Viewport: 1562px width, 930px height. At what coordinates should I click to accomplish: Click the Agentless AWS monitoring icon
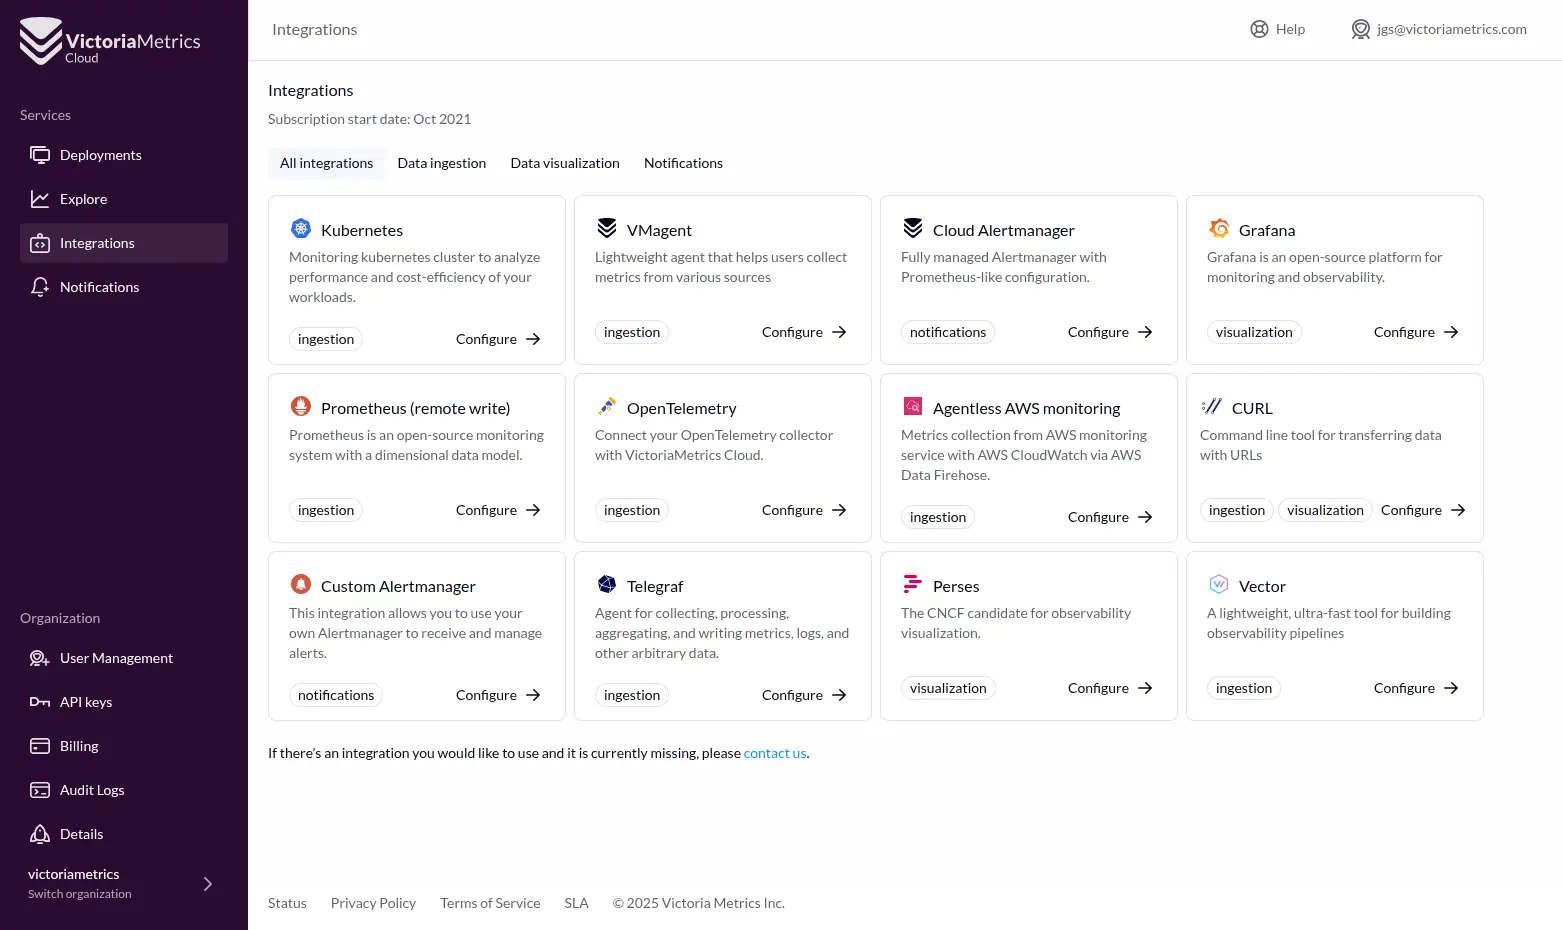tap(913, 406)
